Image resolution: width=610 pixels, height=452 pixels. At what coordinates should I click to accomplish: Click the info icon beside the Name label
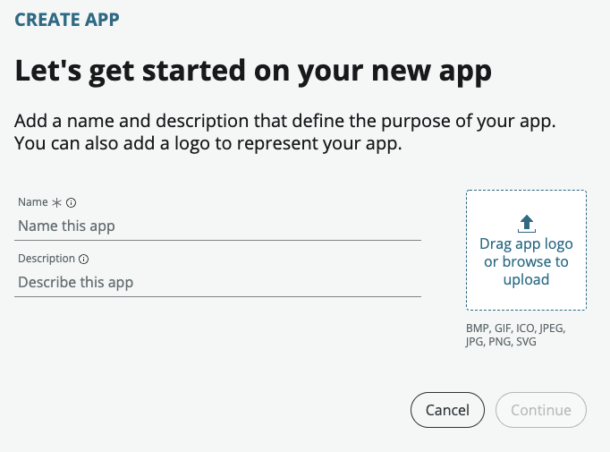(x=72, y=202)
